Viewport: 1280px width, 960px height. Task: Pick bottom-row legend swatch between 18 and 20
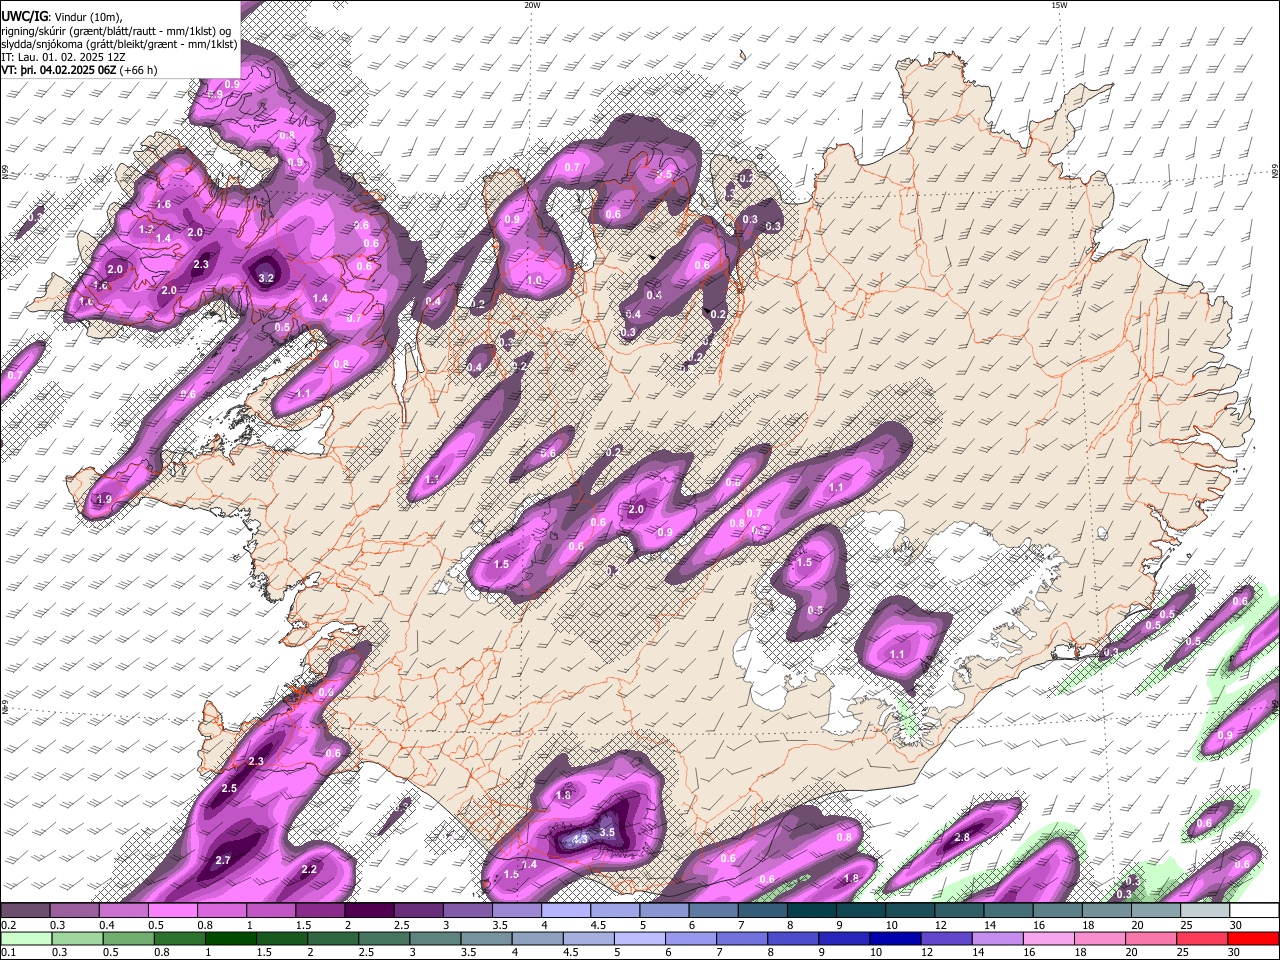pos(1101,938)
